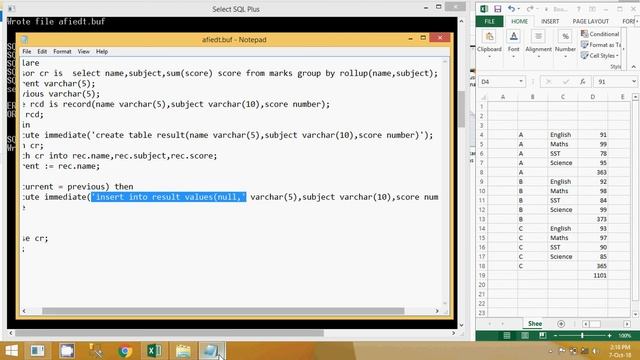
Task: Click the Excel Help question mark
Action: 579,9
